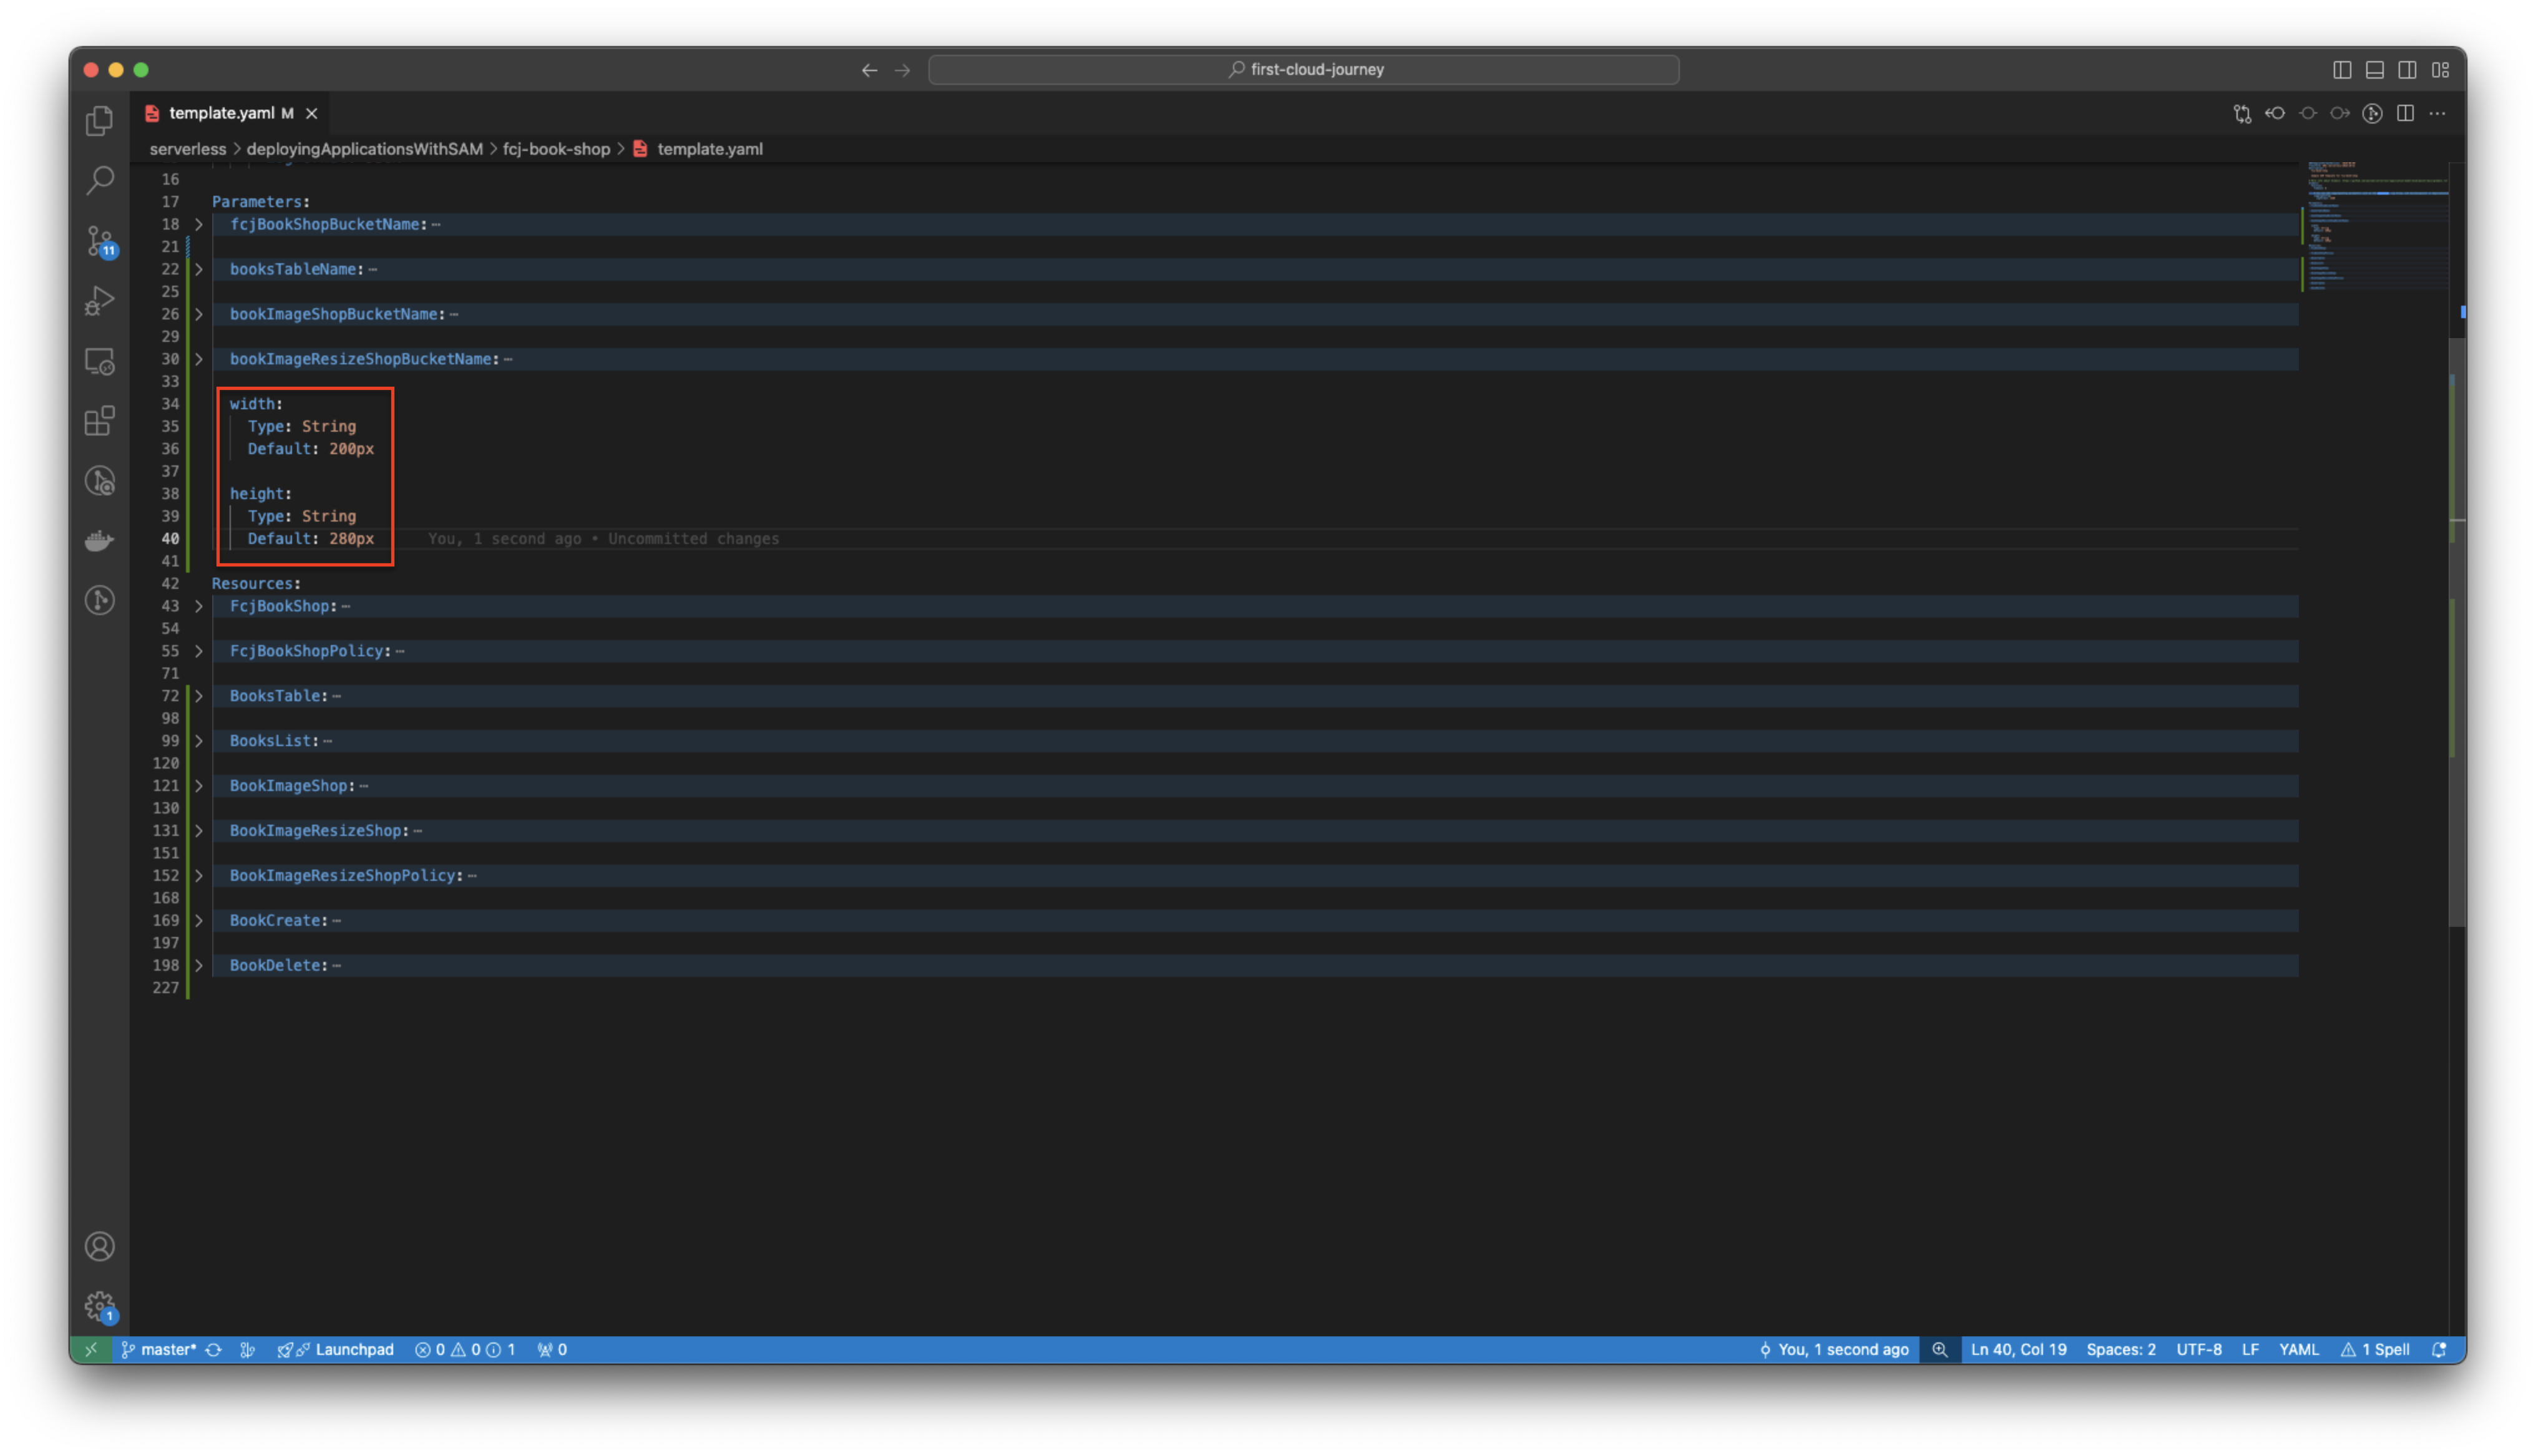Open the Run and Debug view

pyautogui.click(x=99, y=301)
